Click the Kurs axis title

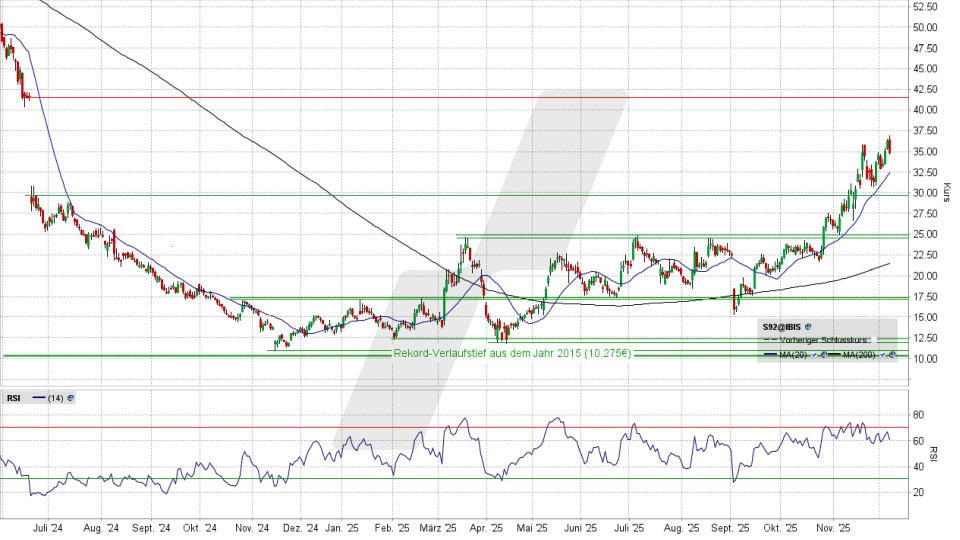pyautogui.click(x=947, y=193)
